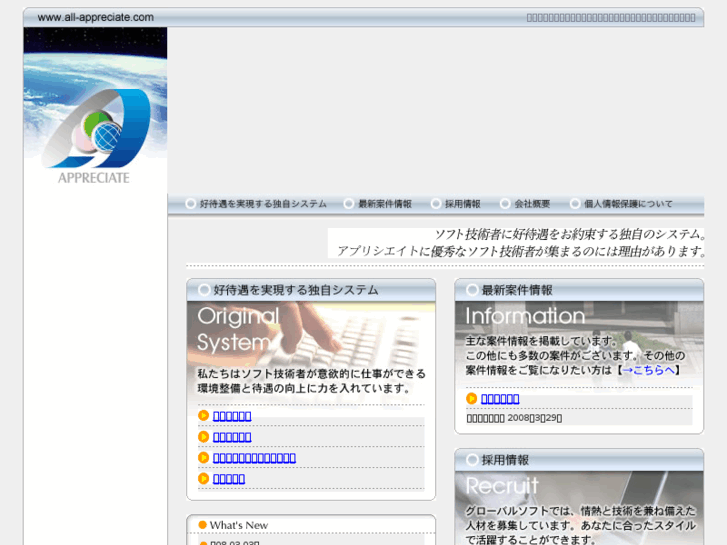This screenshot has height=545, width=727.
Task: Click the link in the Information panel
Action: tap(500, 399)
